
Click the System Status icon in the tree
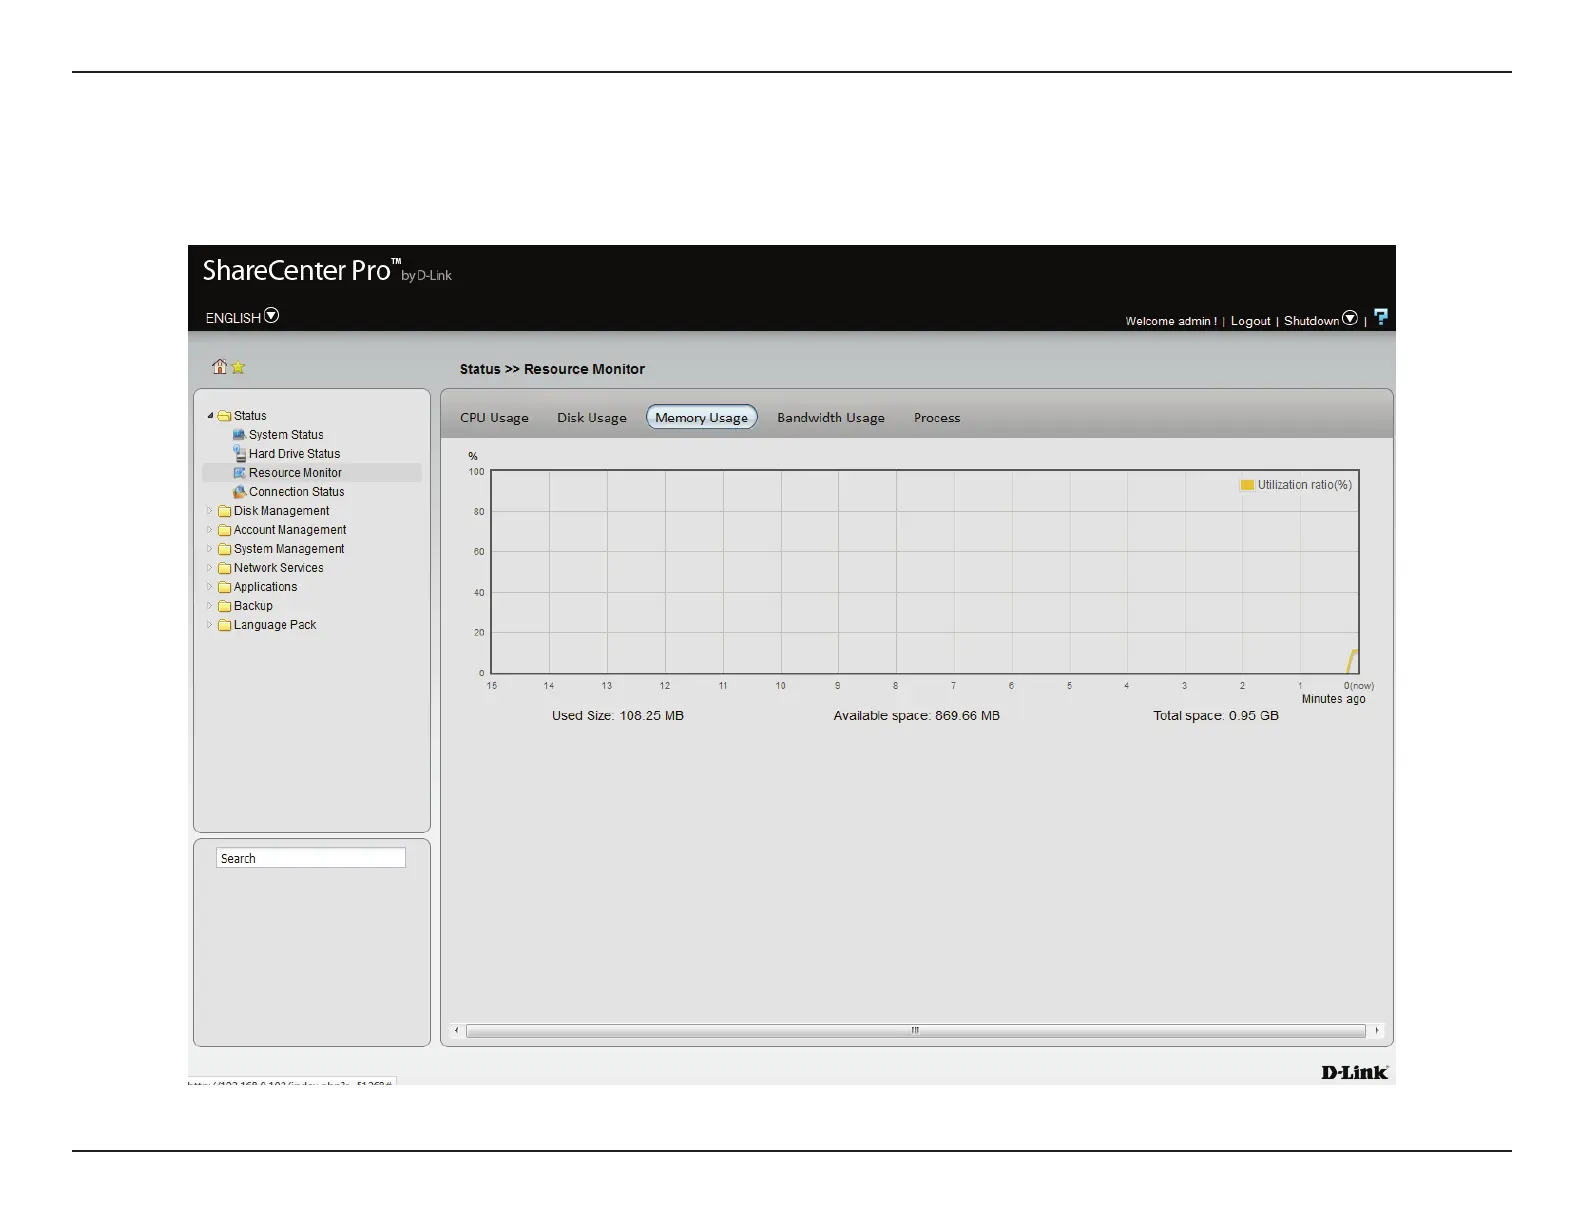(x=239, y=435)
